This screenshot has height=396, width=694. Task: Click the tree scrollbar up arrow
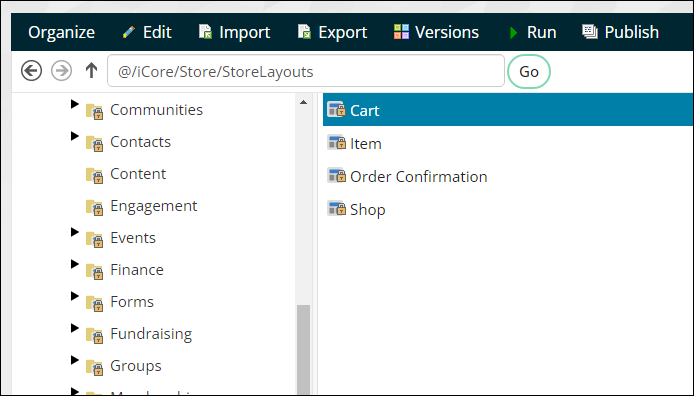303,103
